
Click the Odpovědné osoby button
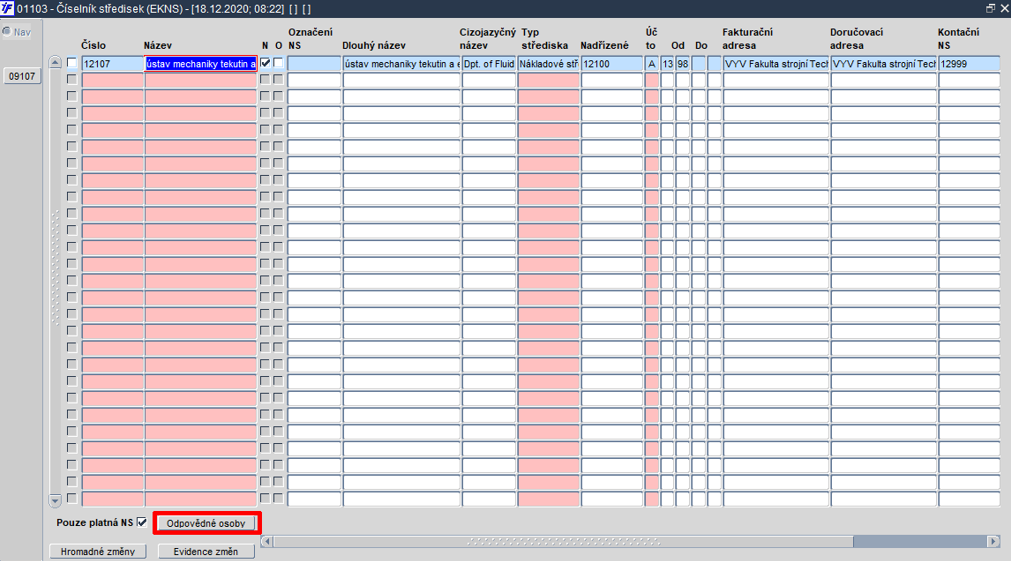click(206, 523)
